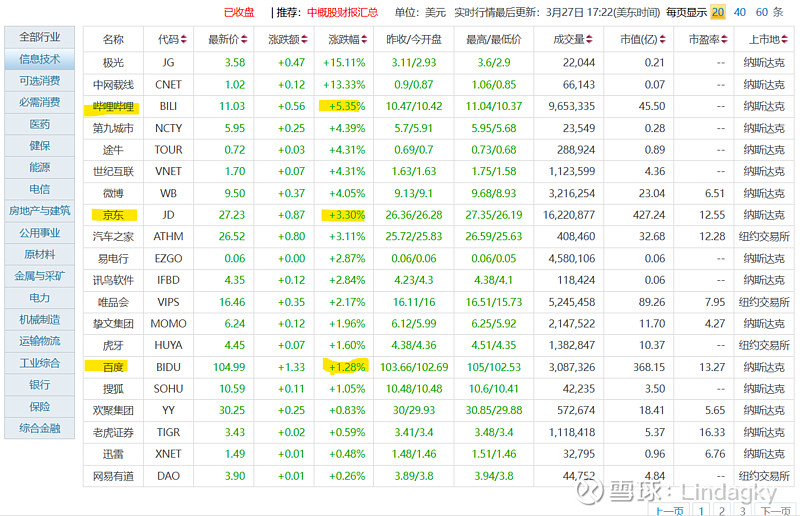
Task: Select the 能源 category
Action: coord(40,167)
